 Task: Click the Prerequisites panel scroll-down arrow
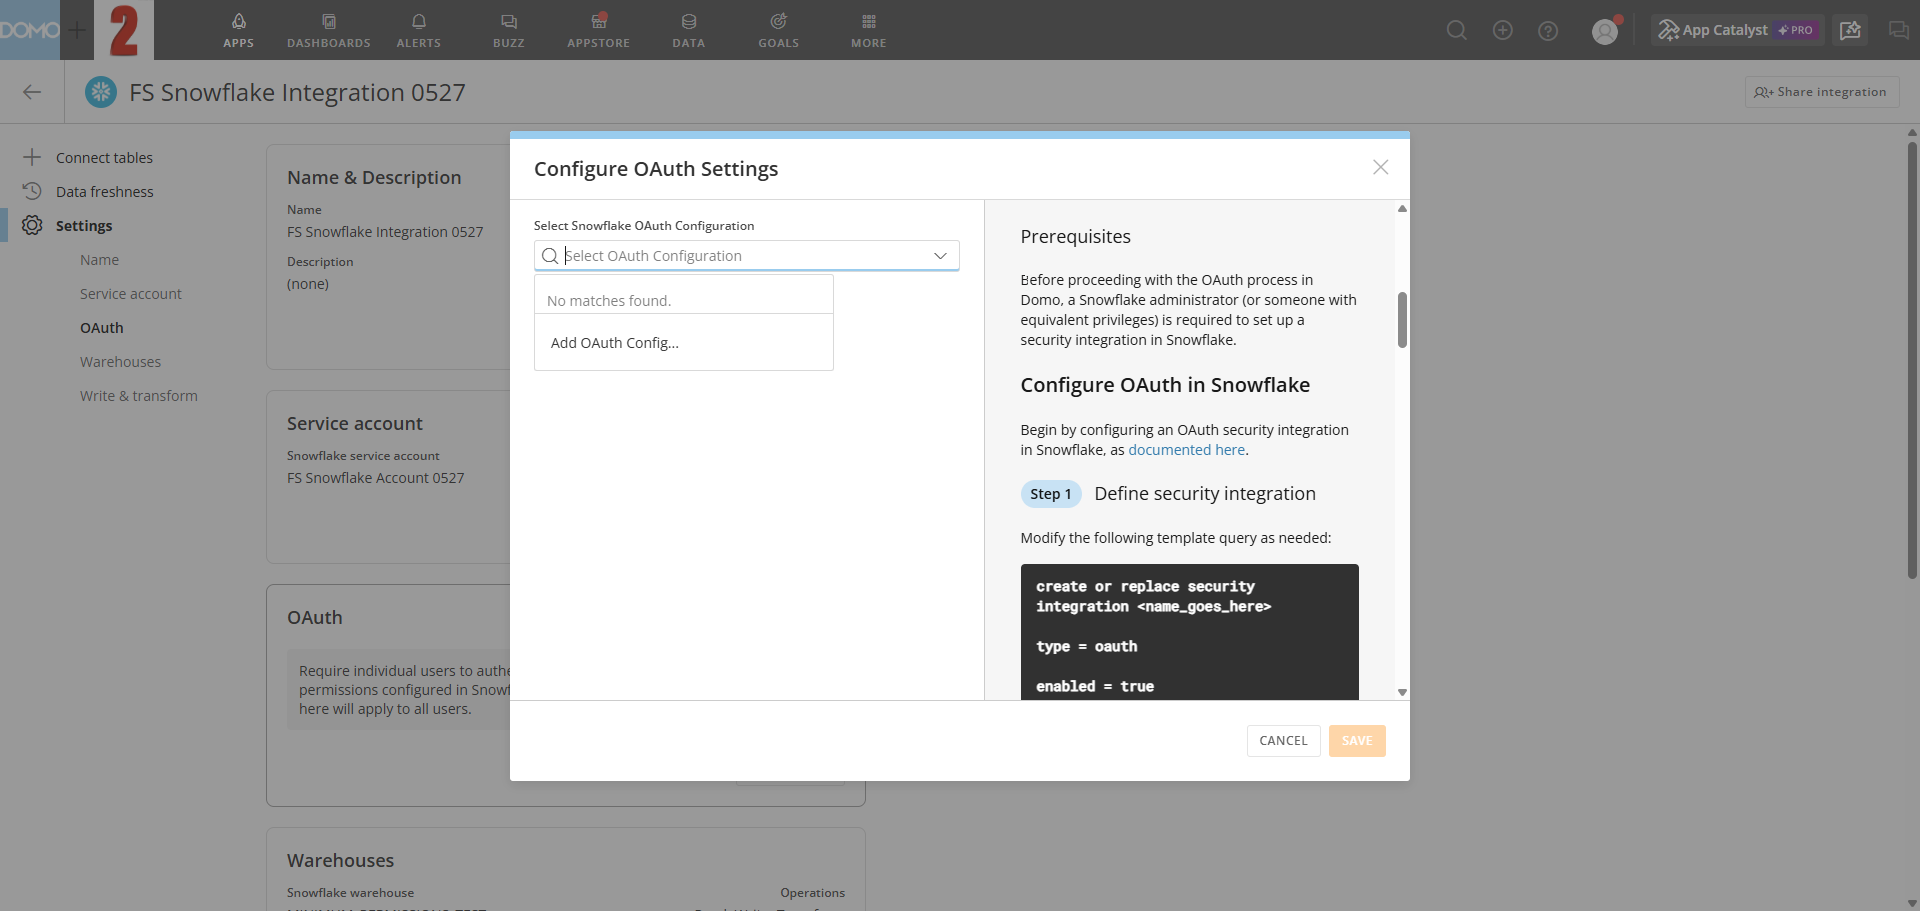[1402, 692]
